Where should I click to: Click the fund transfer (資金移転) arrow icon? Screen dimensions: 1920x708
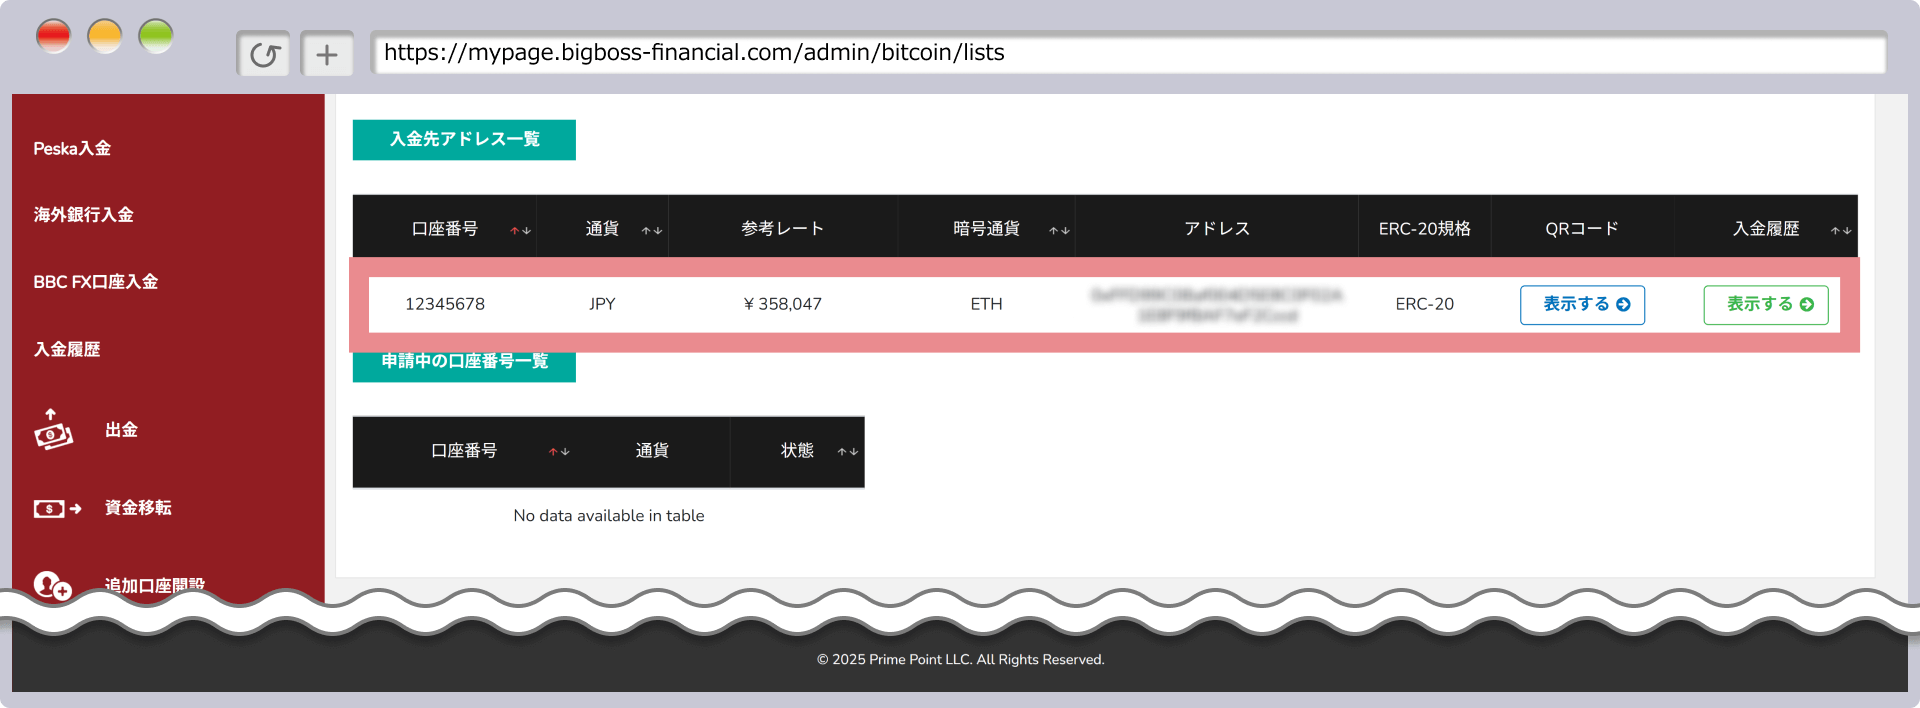pos(57,509)
